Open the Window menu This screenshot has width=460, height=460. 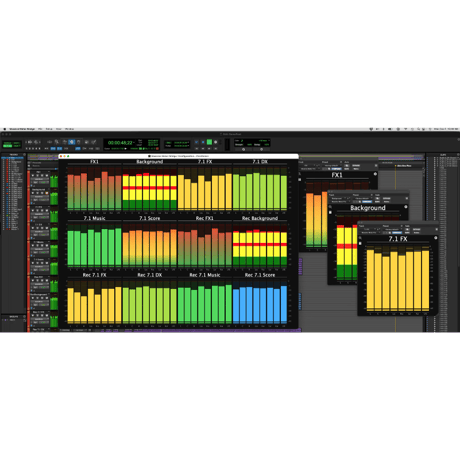click(69, 129)
